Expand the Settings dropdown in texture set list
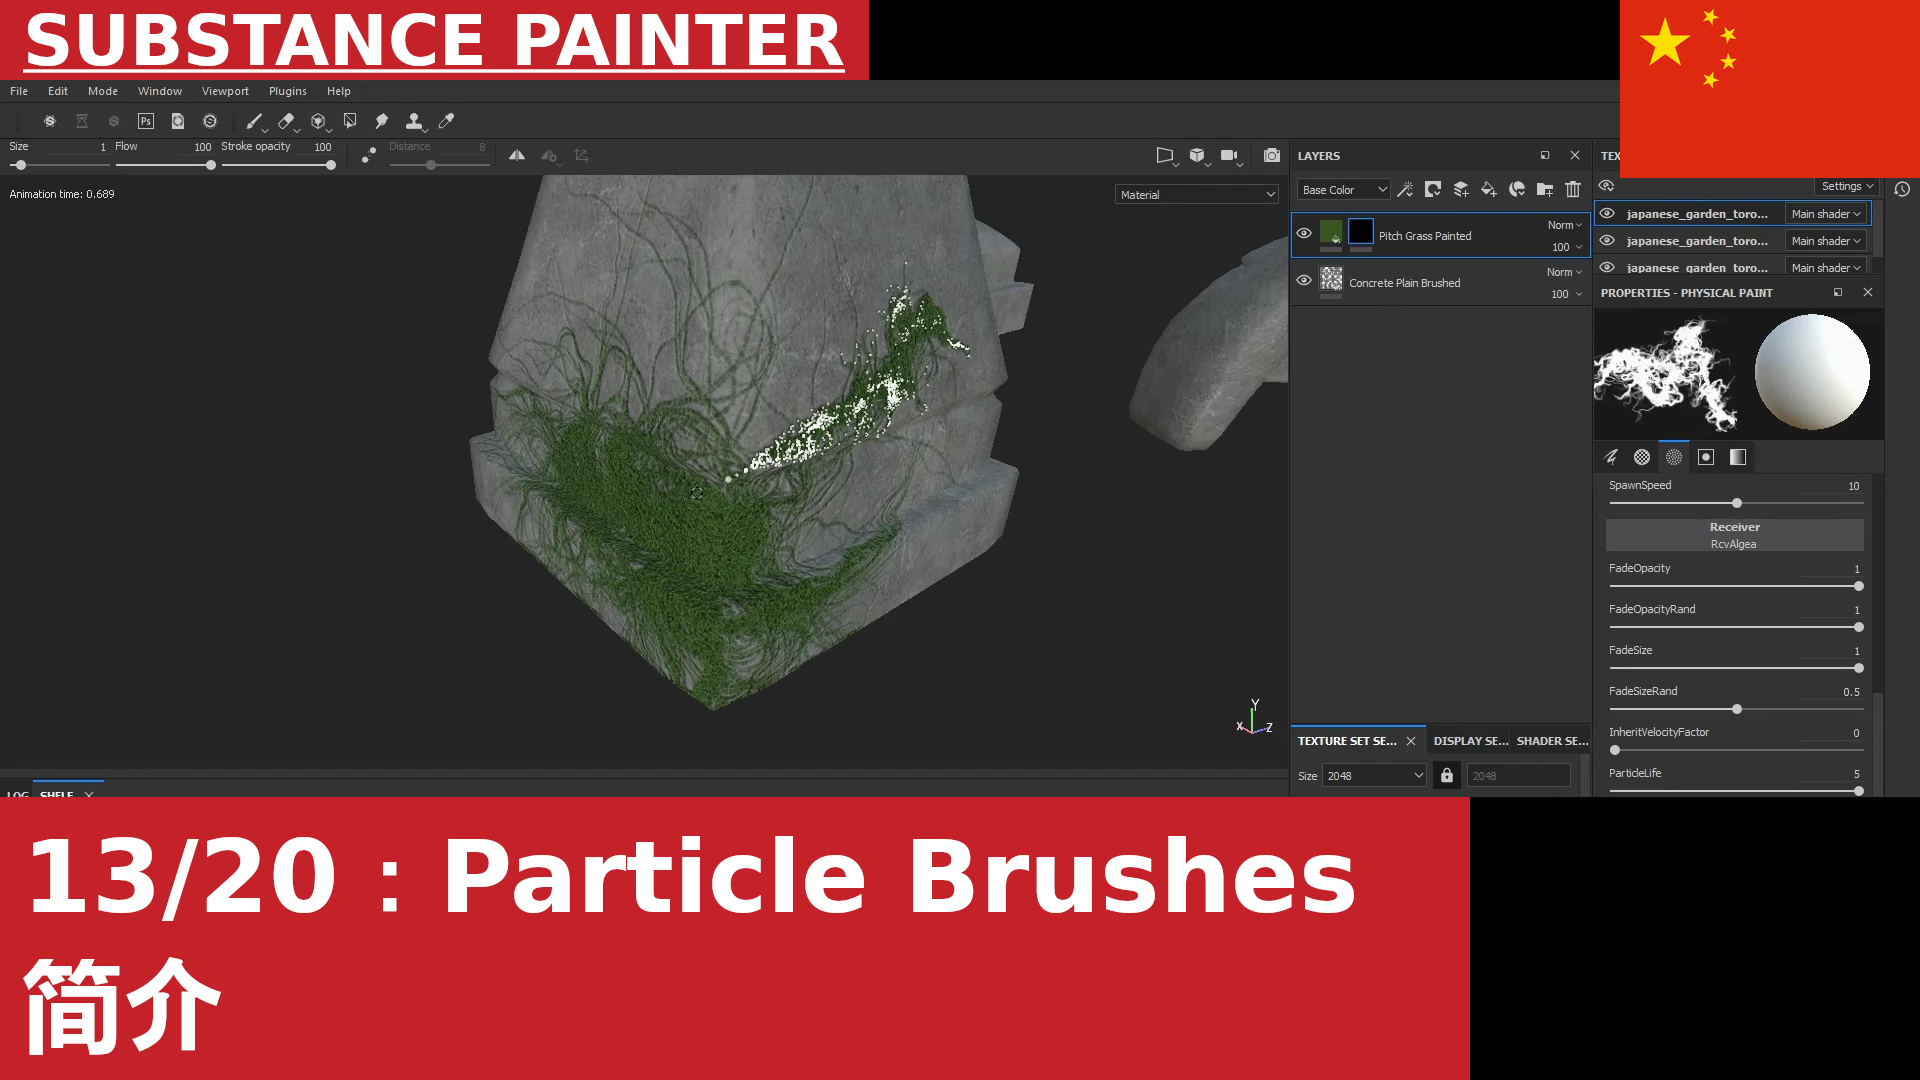 (1847, 186)
